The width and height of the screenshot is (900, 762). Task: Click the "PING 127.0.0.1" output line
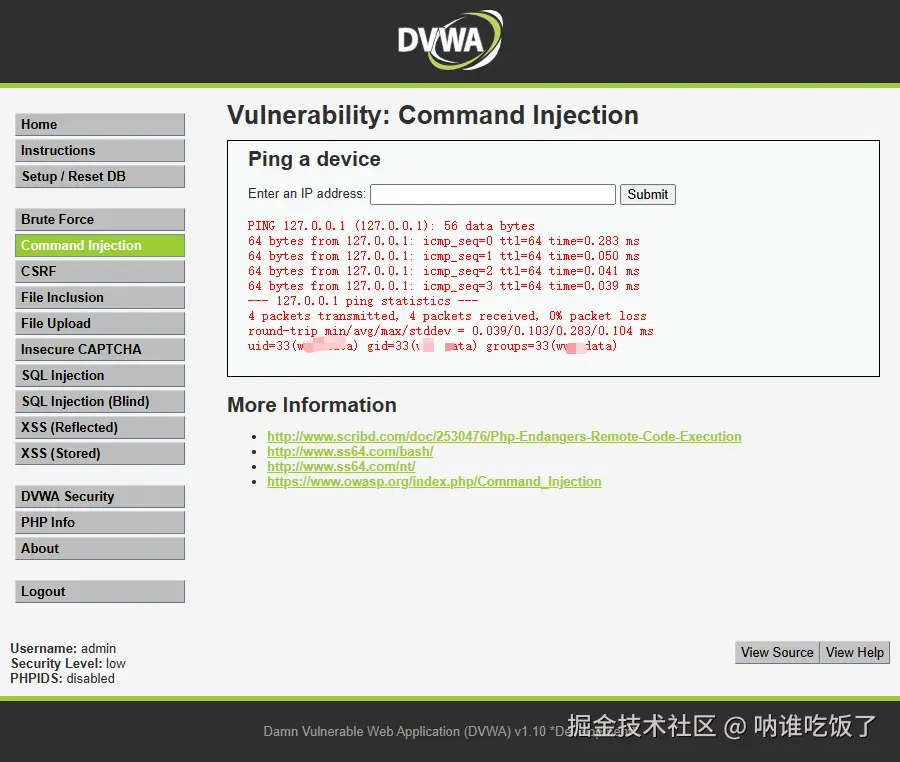(x=391, y=226)
